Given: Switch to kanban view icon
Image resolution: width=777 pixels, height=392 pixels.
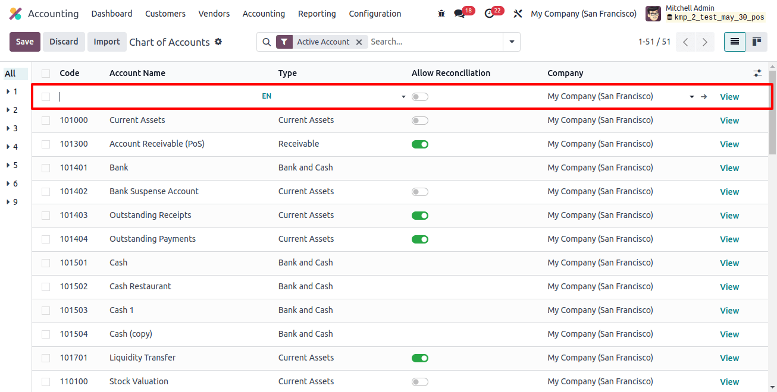Looking at the screenshot, I should (x=757, y=42).
